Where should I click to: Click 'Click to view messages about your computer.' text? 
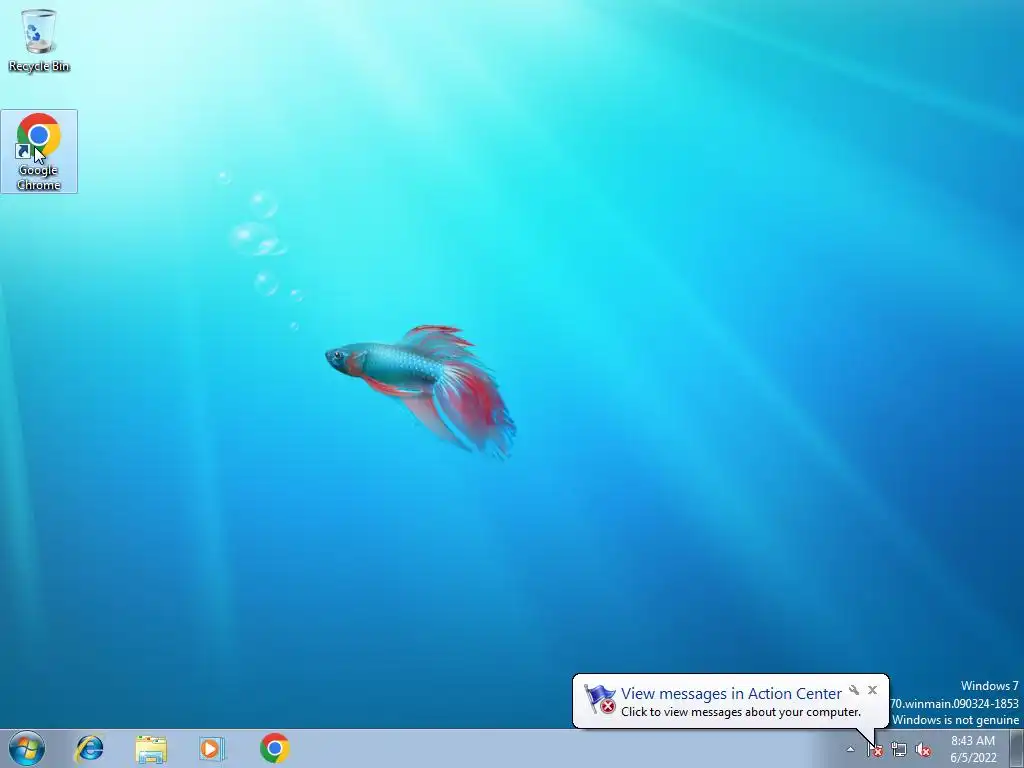pos(741,712)
